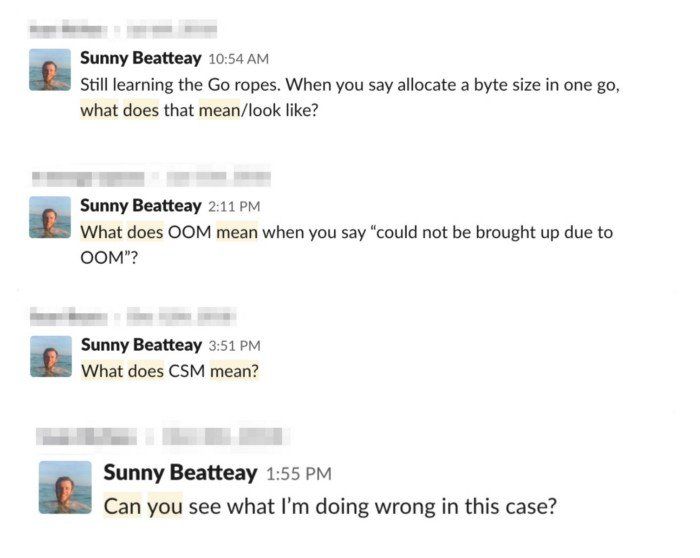This screenshot has height=558, width=700.
Task: Click the blurred header above the 3:51 PM message
Action: coord(130,317)
